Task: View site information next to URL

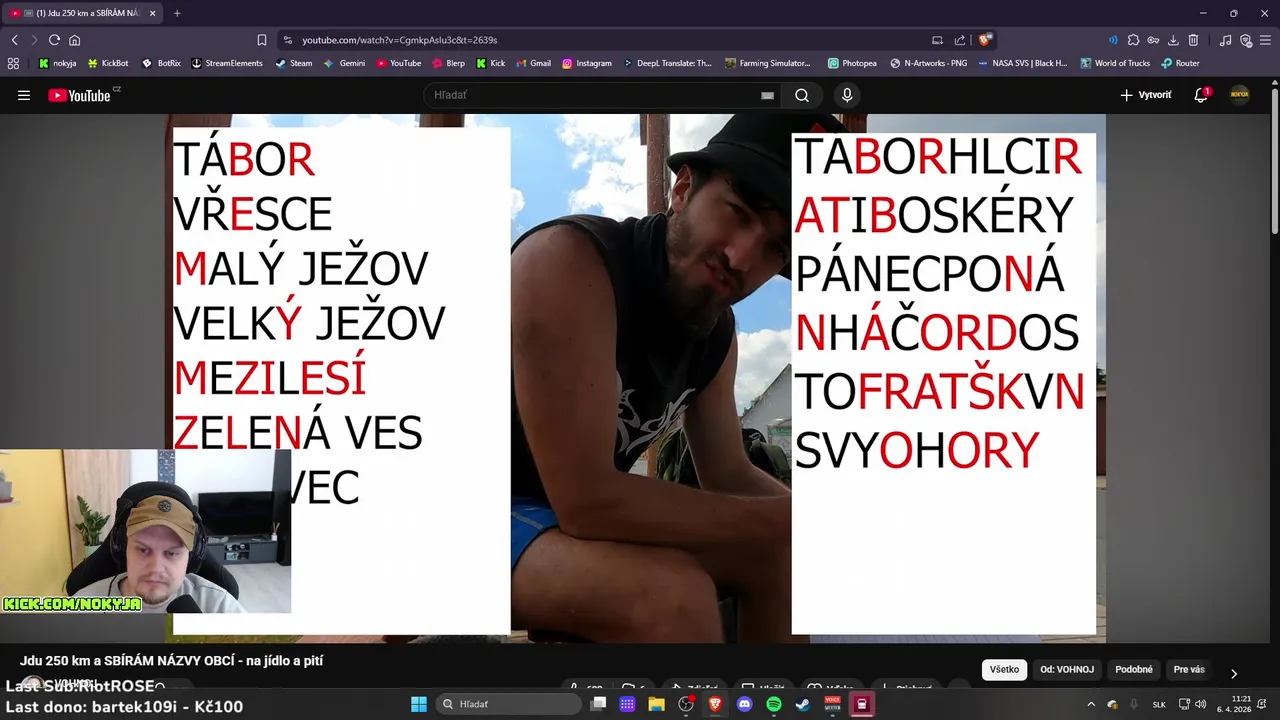Action: pos(288,40)
